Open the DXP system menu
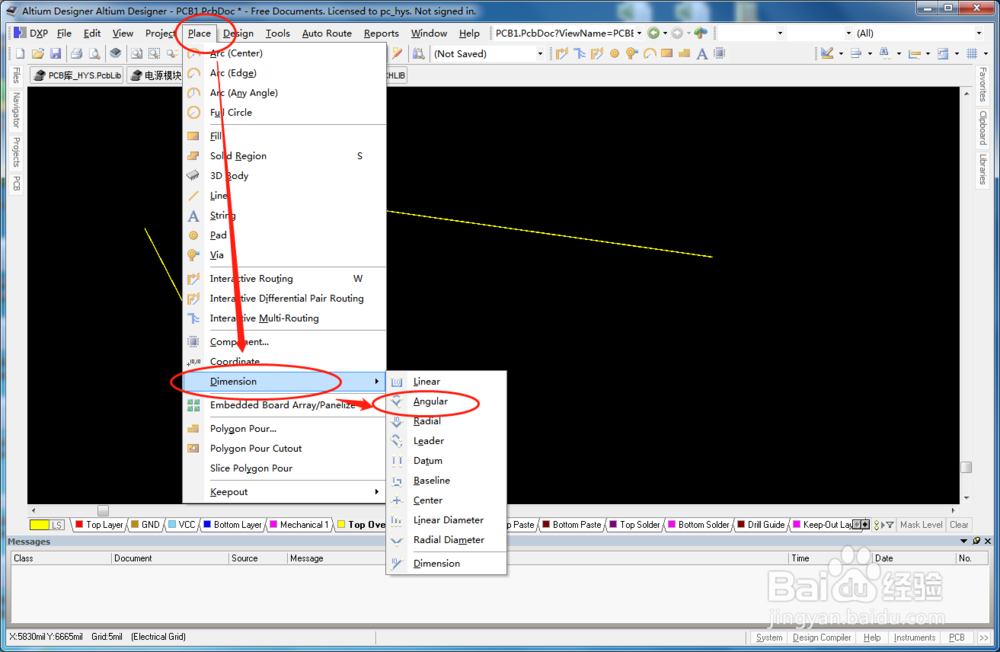1000x652 pixels. [x=31, y=33]
